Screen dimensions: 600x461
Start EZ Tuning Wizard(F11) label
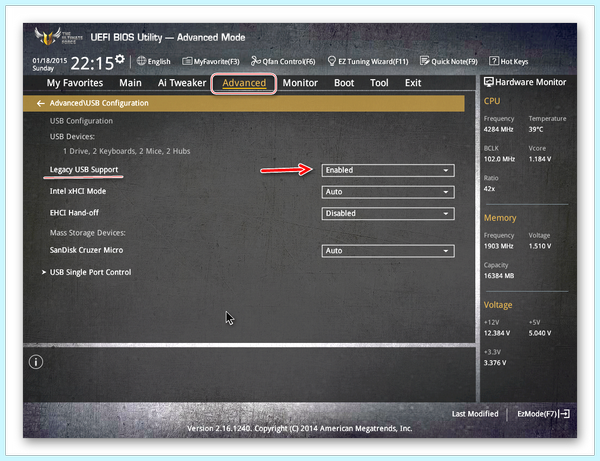(373, 62)
